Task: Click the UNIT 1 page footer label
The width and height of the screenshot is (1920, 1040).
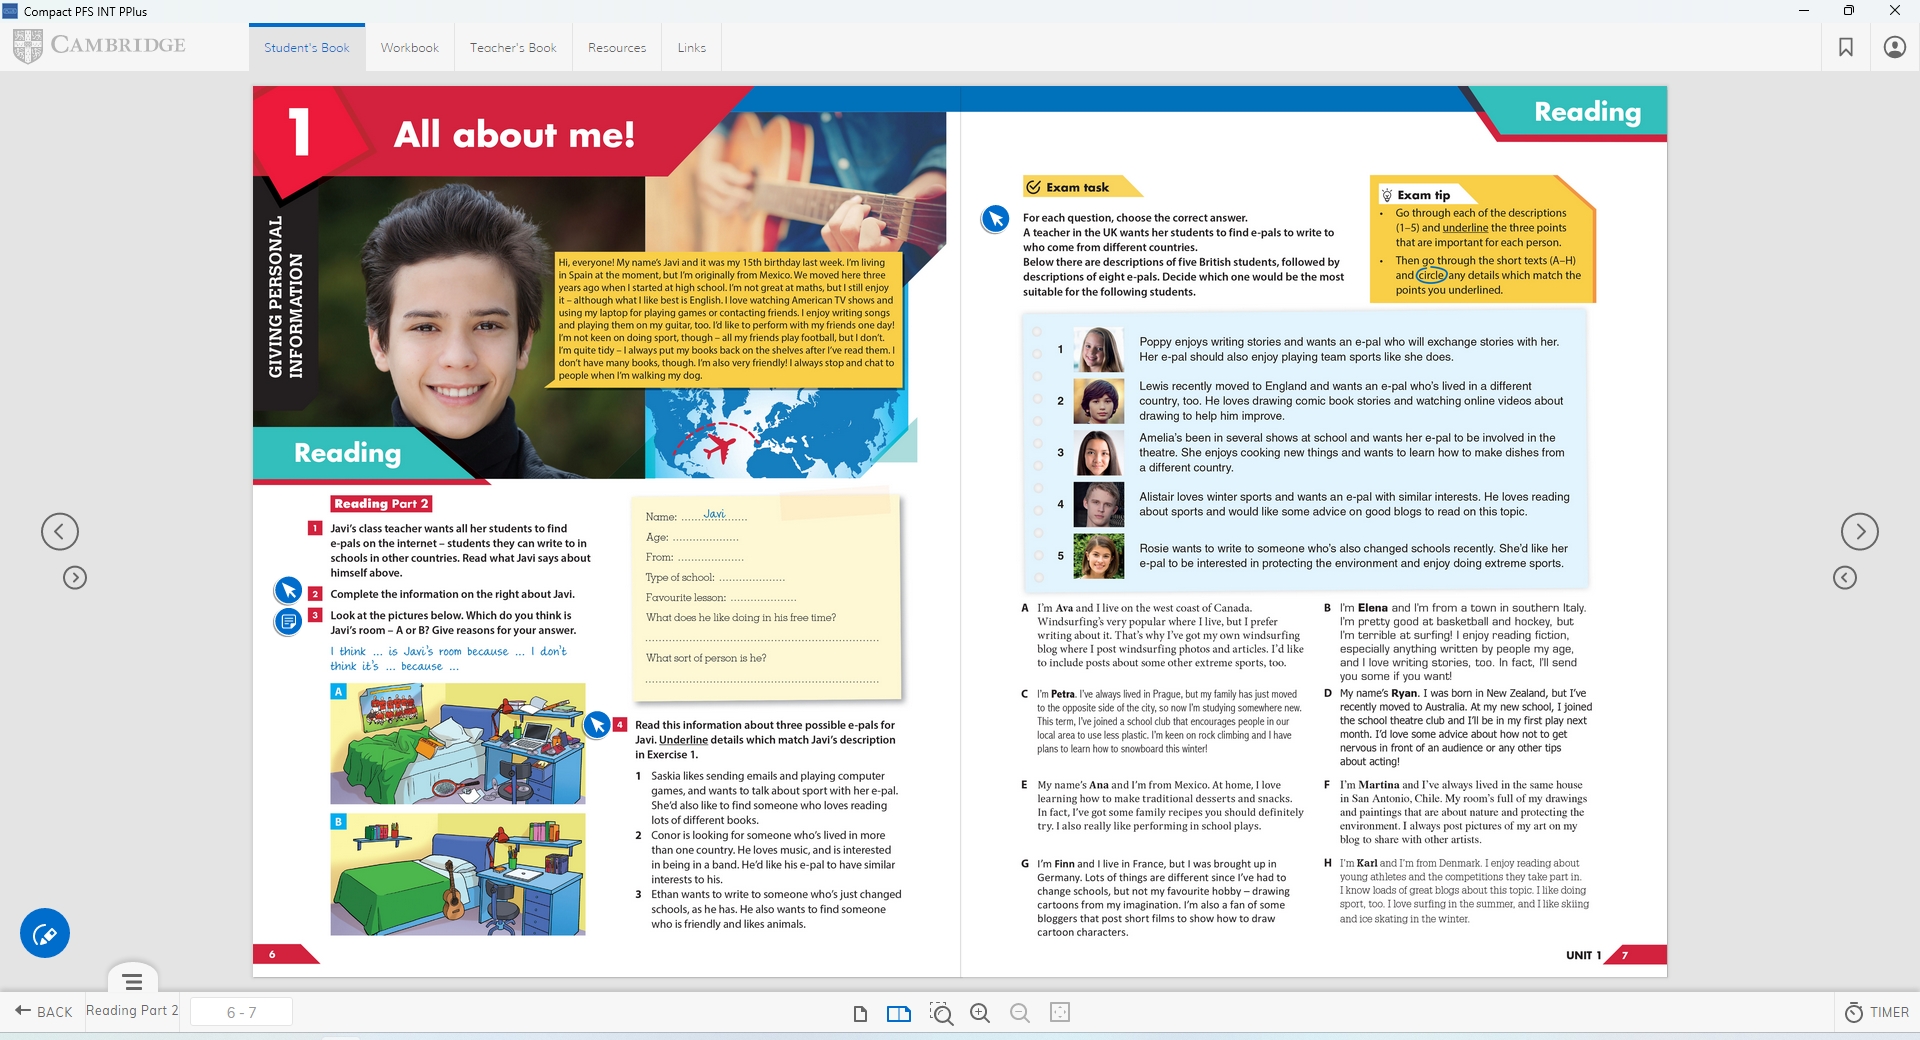Action: coord(1583,955)
